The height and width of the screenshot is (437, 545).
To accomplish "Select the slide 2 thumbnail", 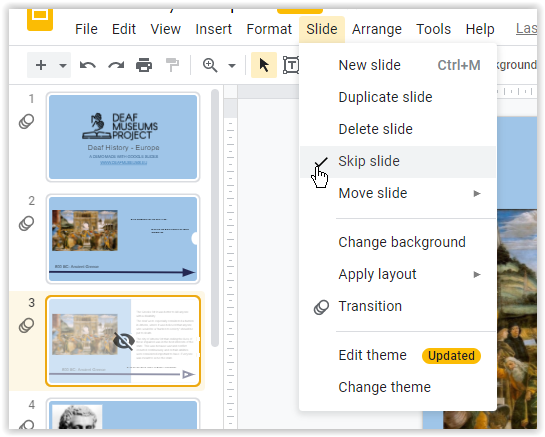I will pyautogui.click(x=123, y=239).
